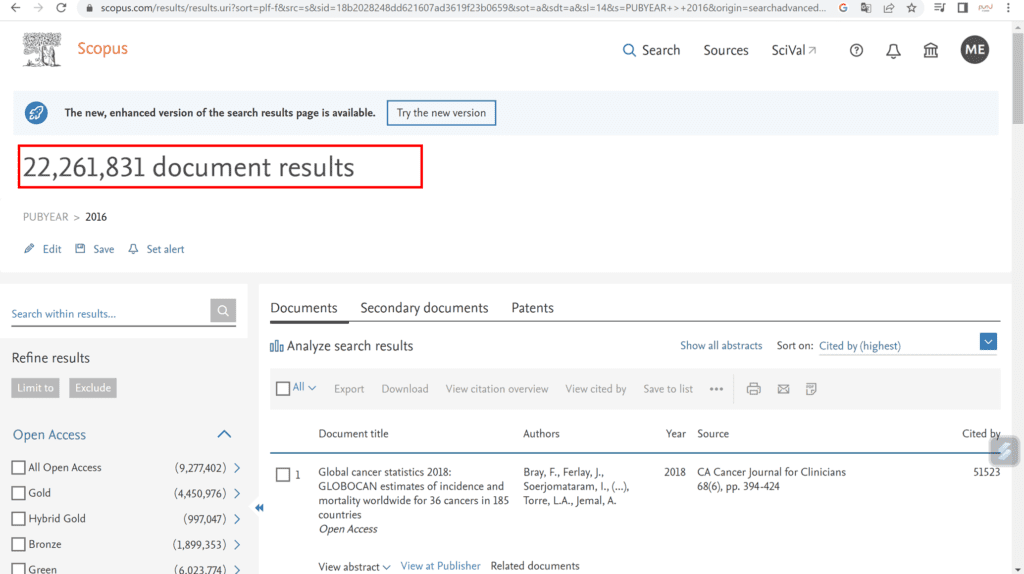Reload the Scopus page
Viewport: 1024px width, 574px height.
click(61, 8)
